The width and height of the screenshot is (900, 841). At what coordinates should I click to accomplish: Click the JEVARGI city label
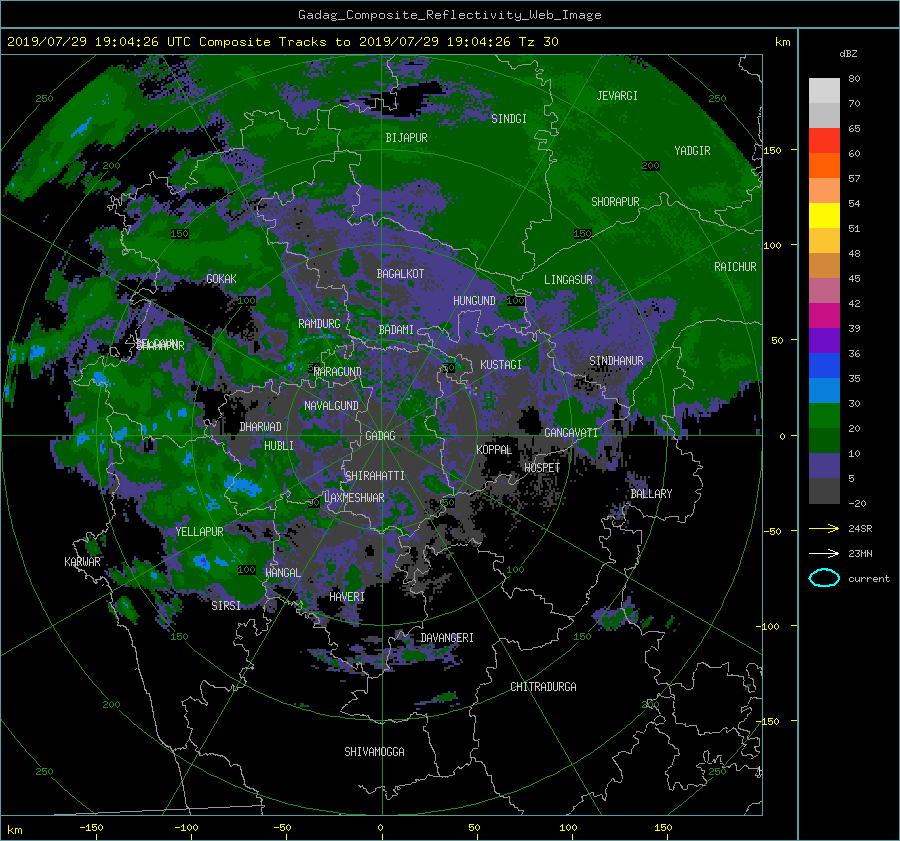coord(617,96)
